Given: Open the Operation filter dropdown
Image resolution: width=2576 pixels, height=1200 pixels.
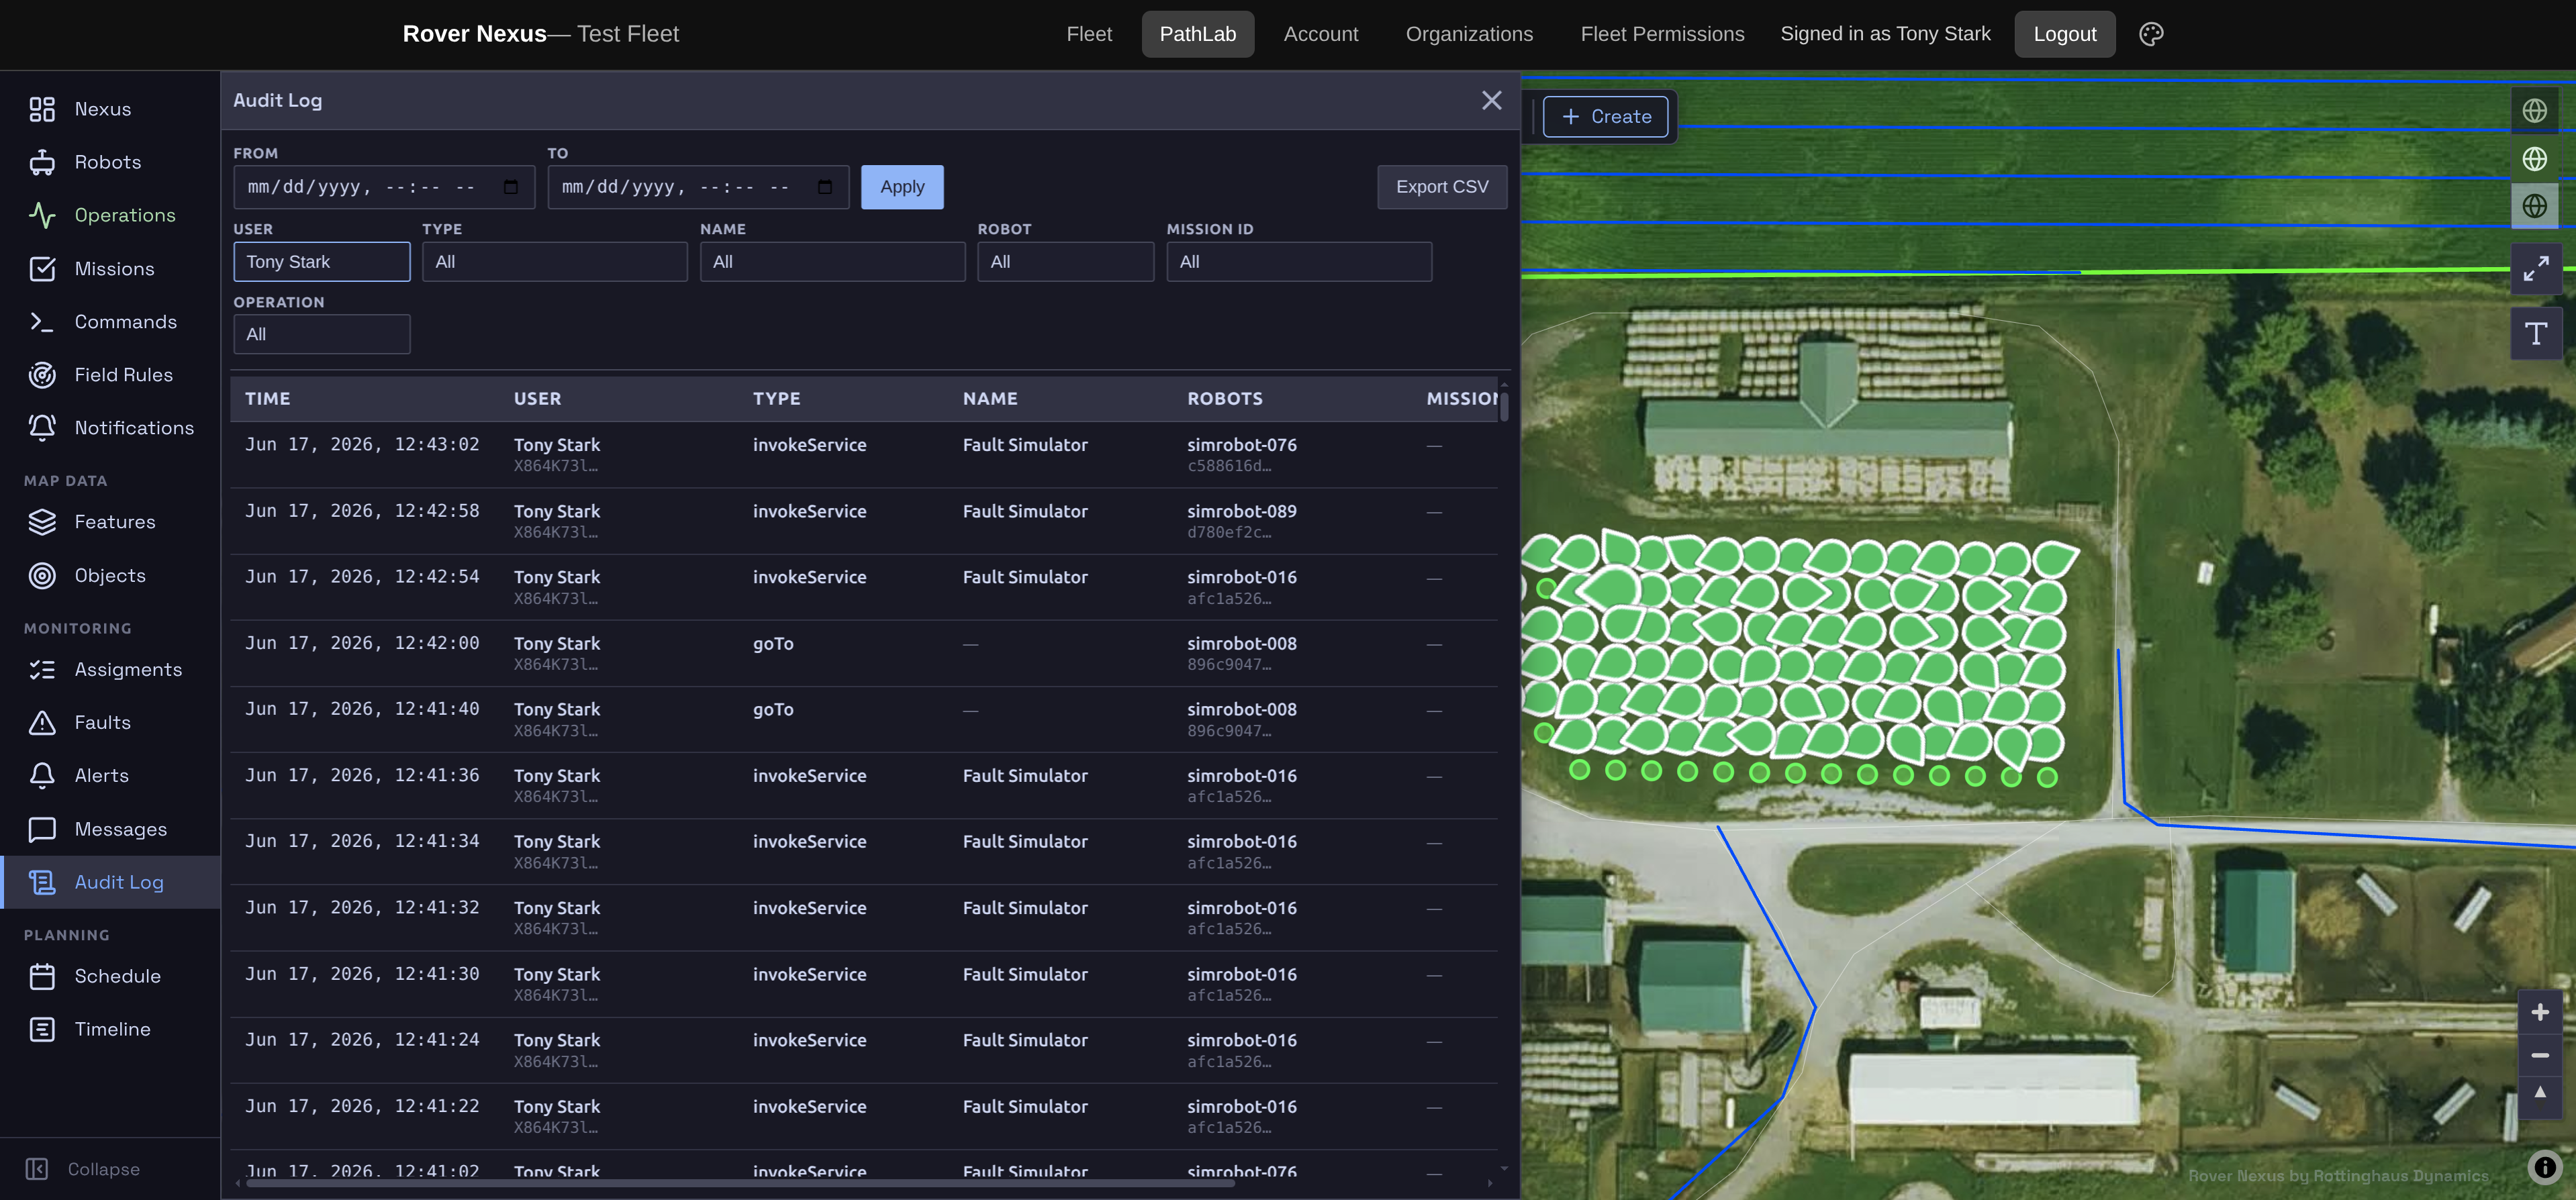Looking at the screenshot, I should pyautogui.click(x=321, y=334).
